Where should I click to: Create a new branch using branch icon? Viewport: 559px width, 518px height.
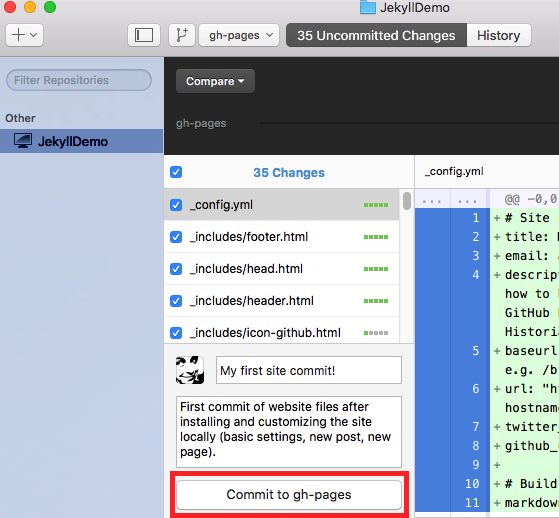point(182,35)
